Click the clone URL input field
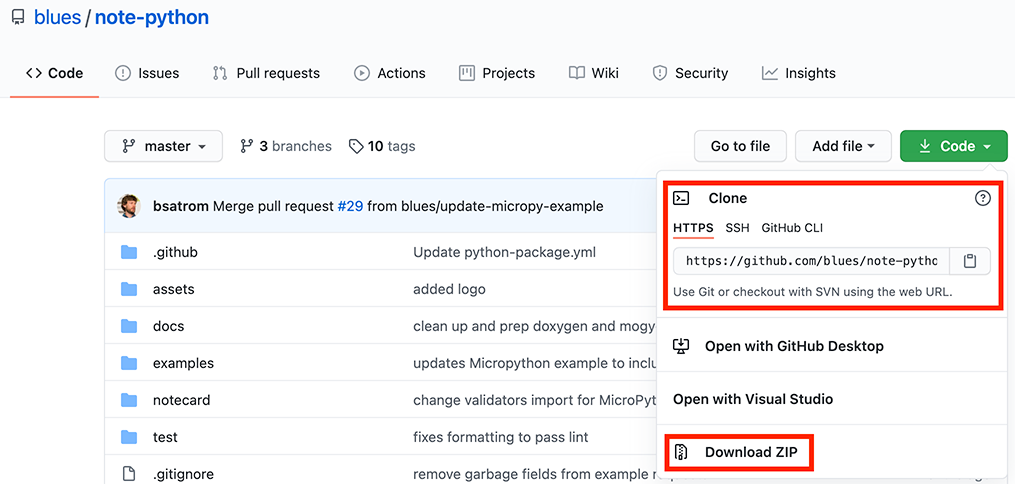 pyautogui.click(x=811, y=261)
